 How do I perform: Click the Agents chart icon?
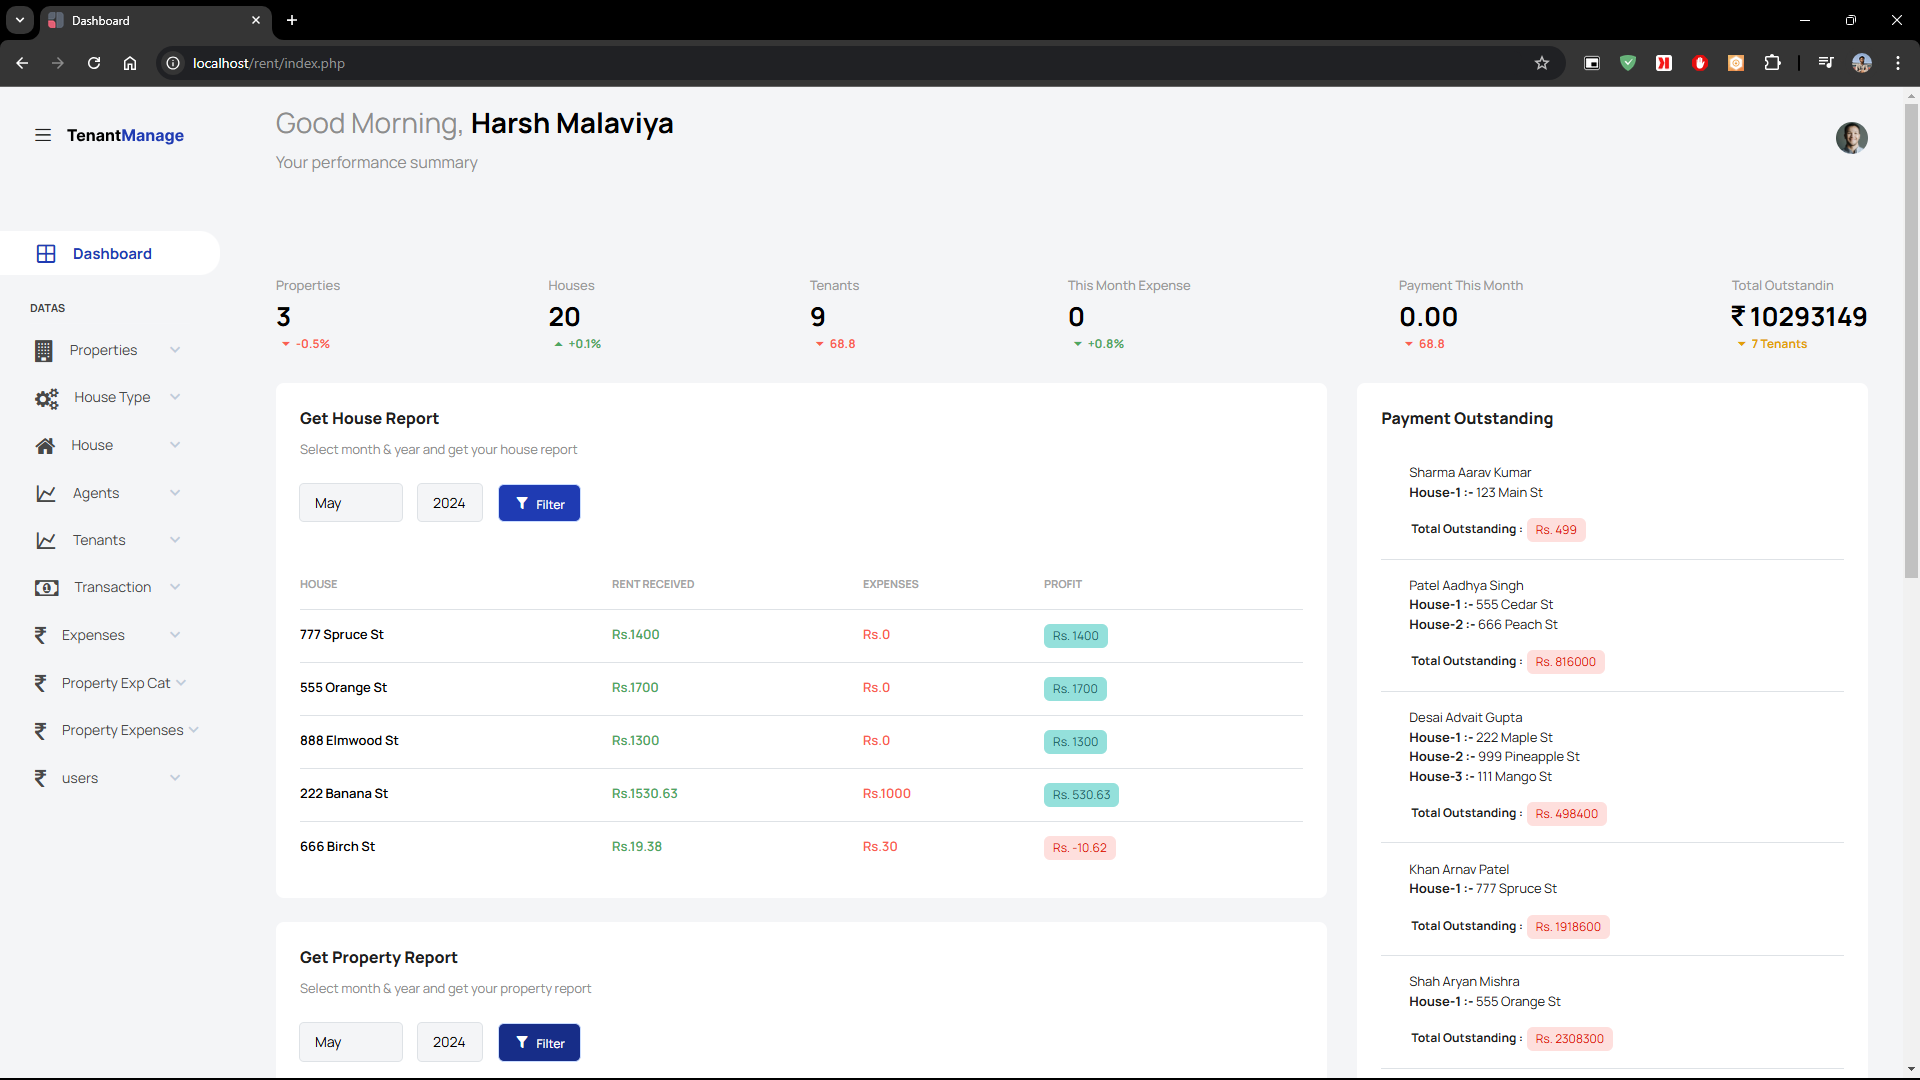[46, 494]
